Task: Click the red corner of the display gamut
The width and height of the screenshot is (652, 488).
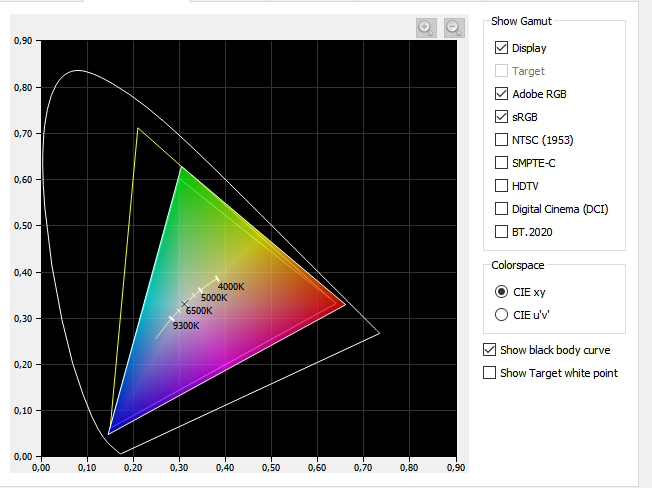Action: tap(344, 304)
